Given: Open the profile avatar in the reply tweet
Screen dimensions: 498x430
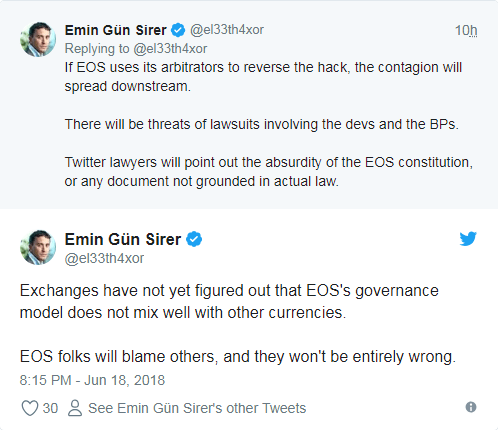Looking at the screenshot, I should click(38, 39).
